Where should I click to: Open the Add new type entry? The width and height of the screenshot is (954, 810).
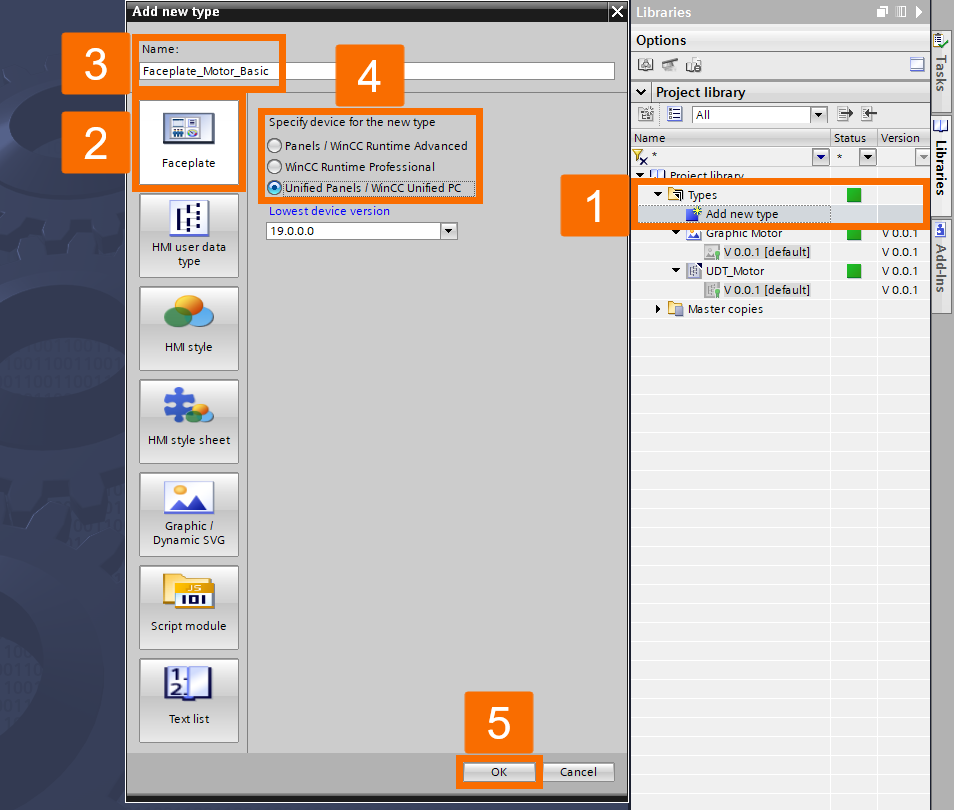click(x=745, y=212)
